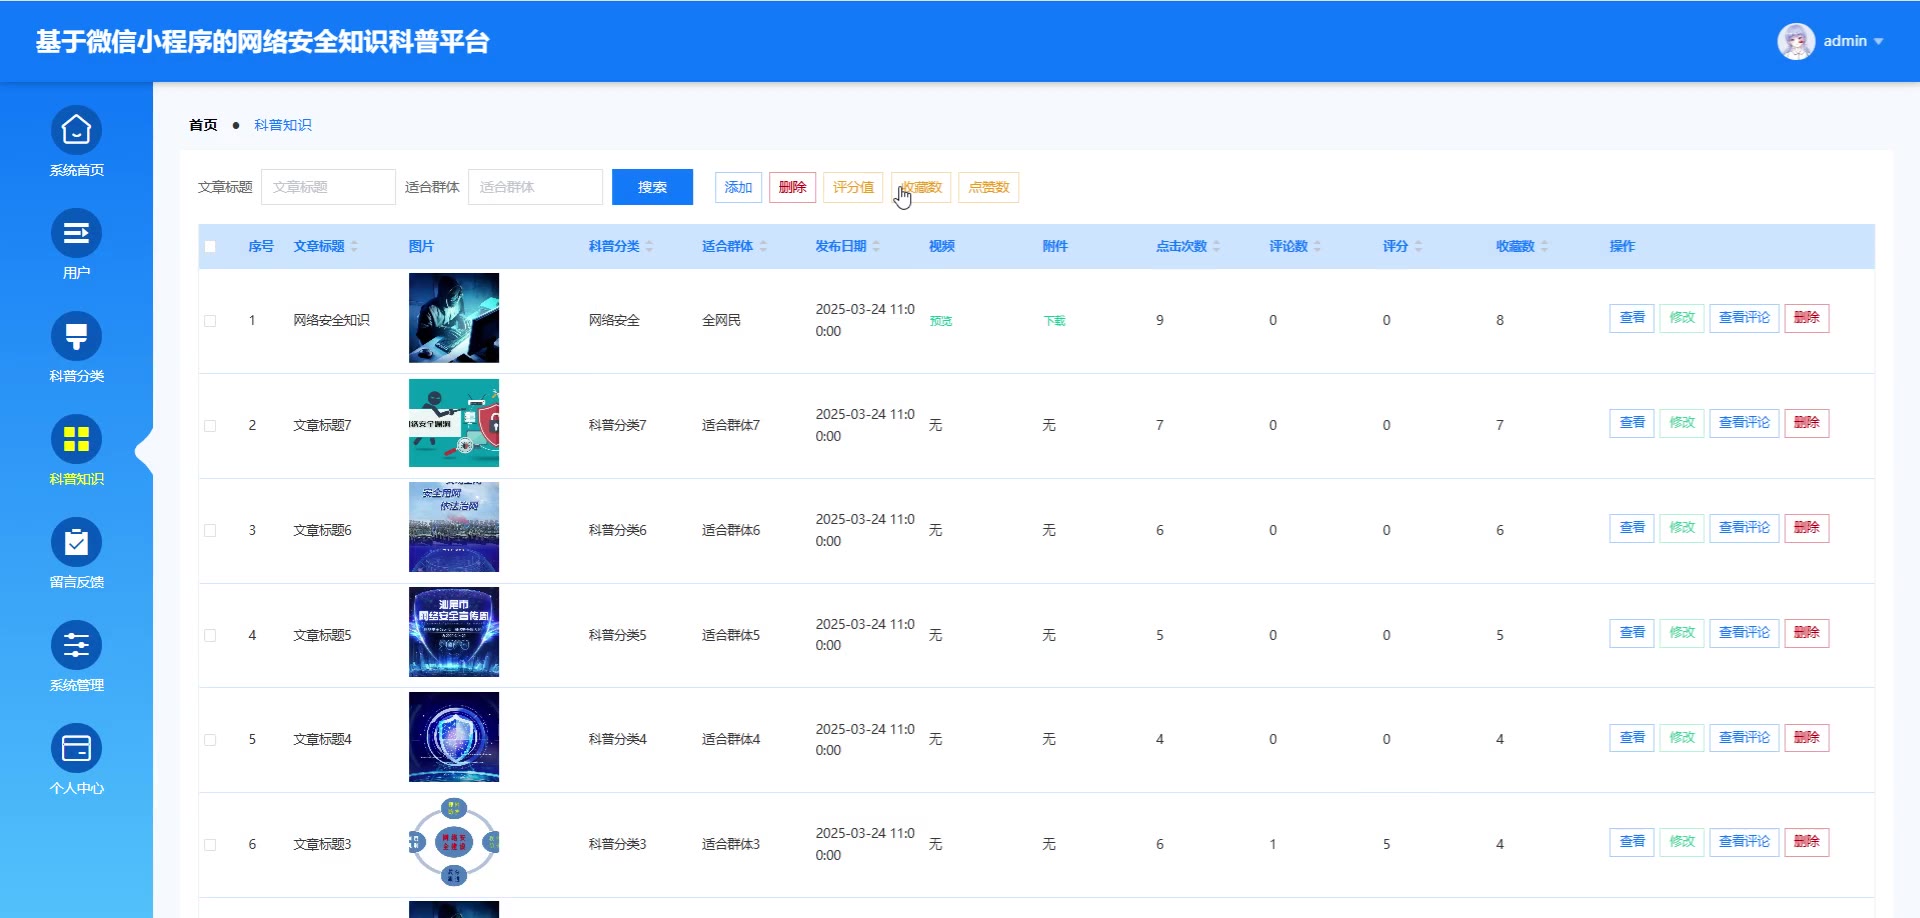
Task: Go to 个人中心 sidebar icon
Action: coord(76,749)
